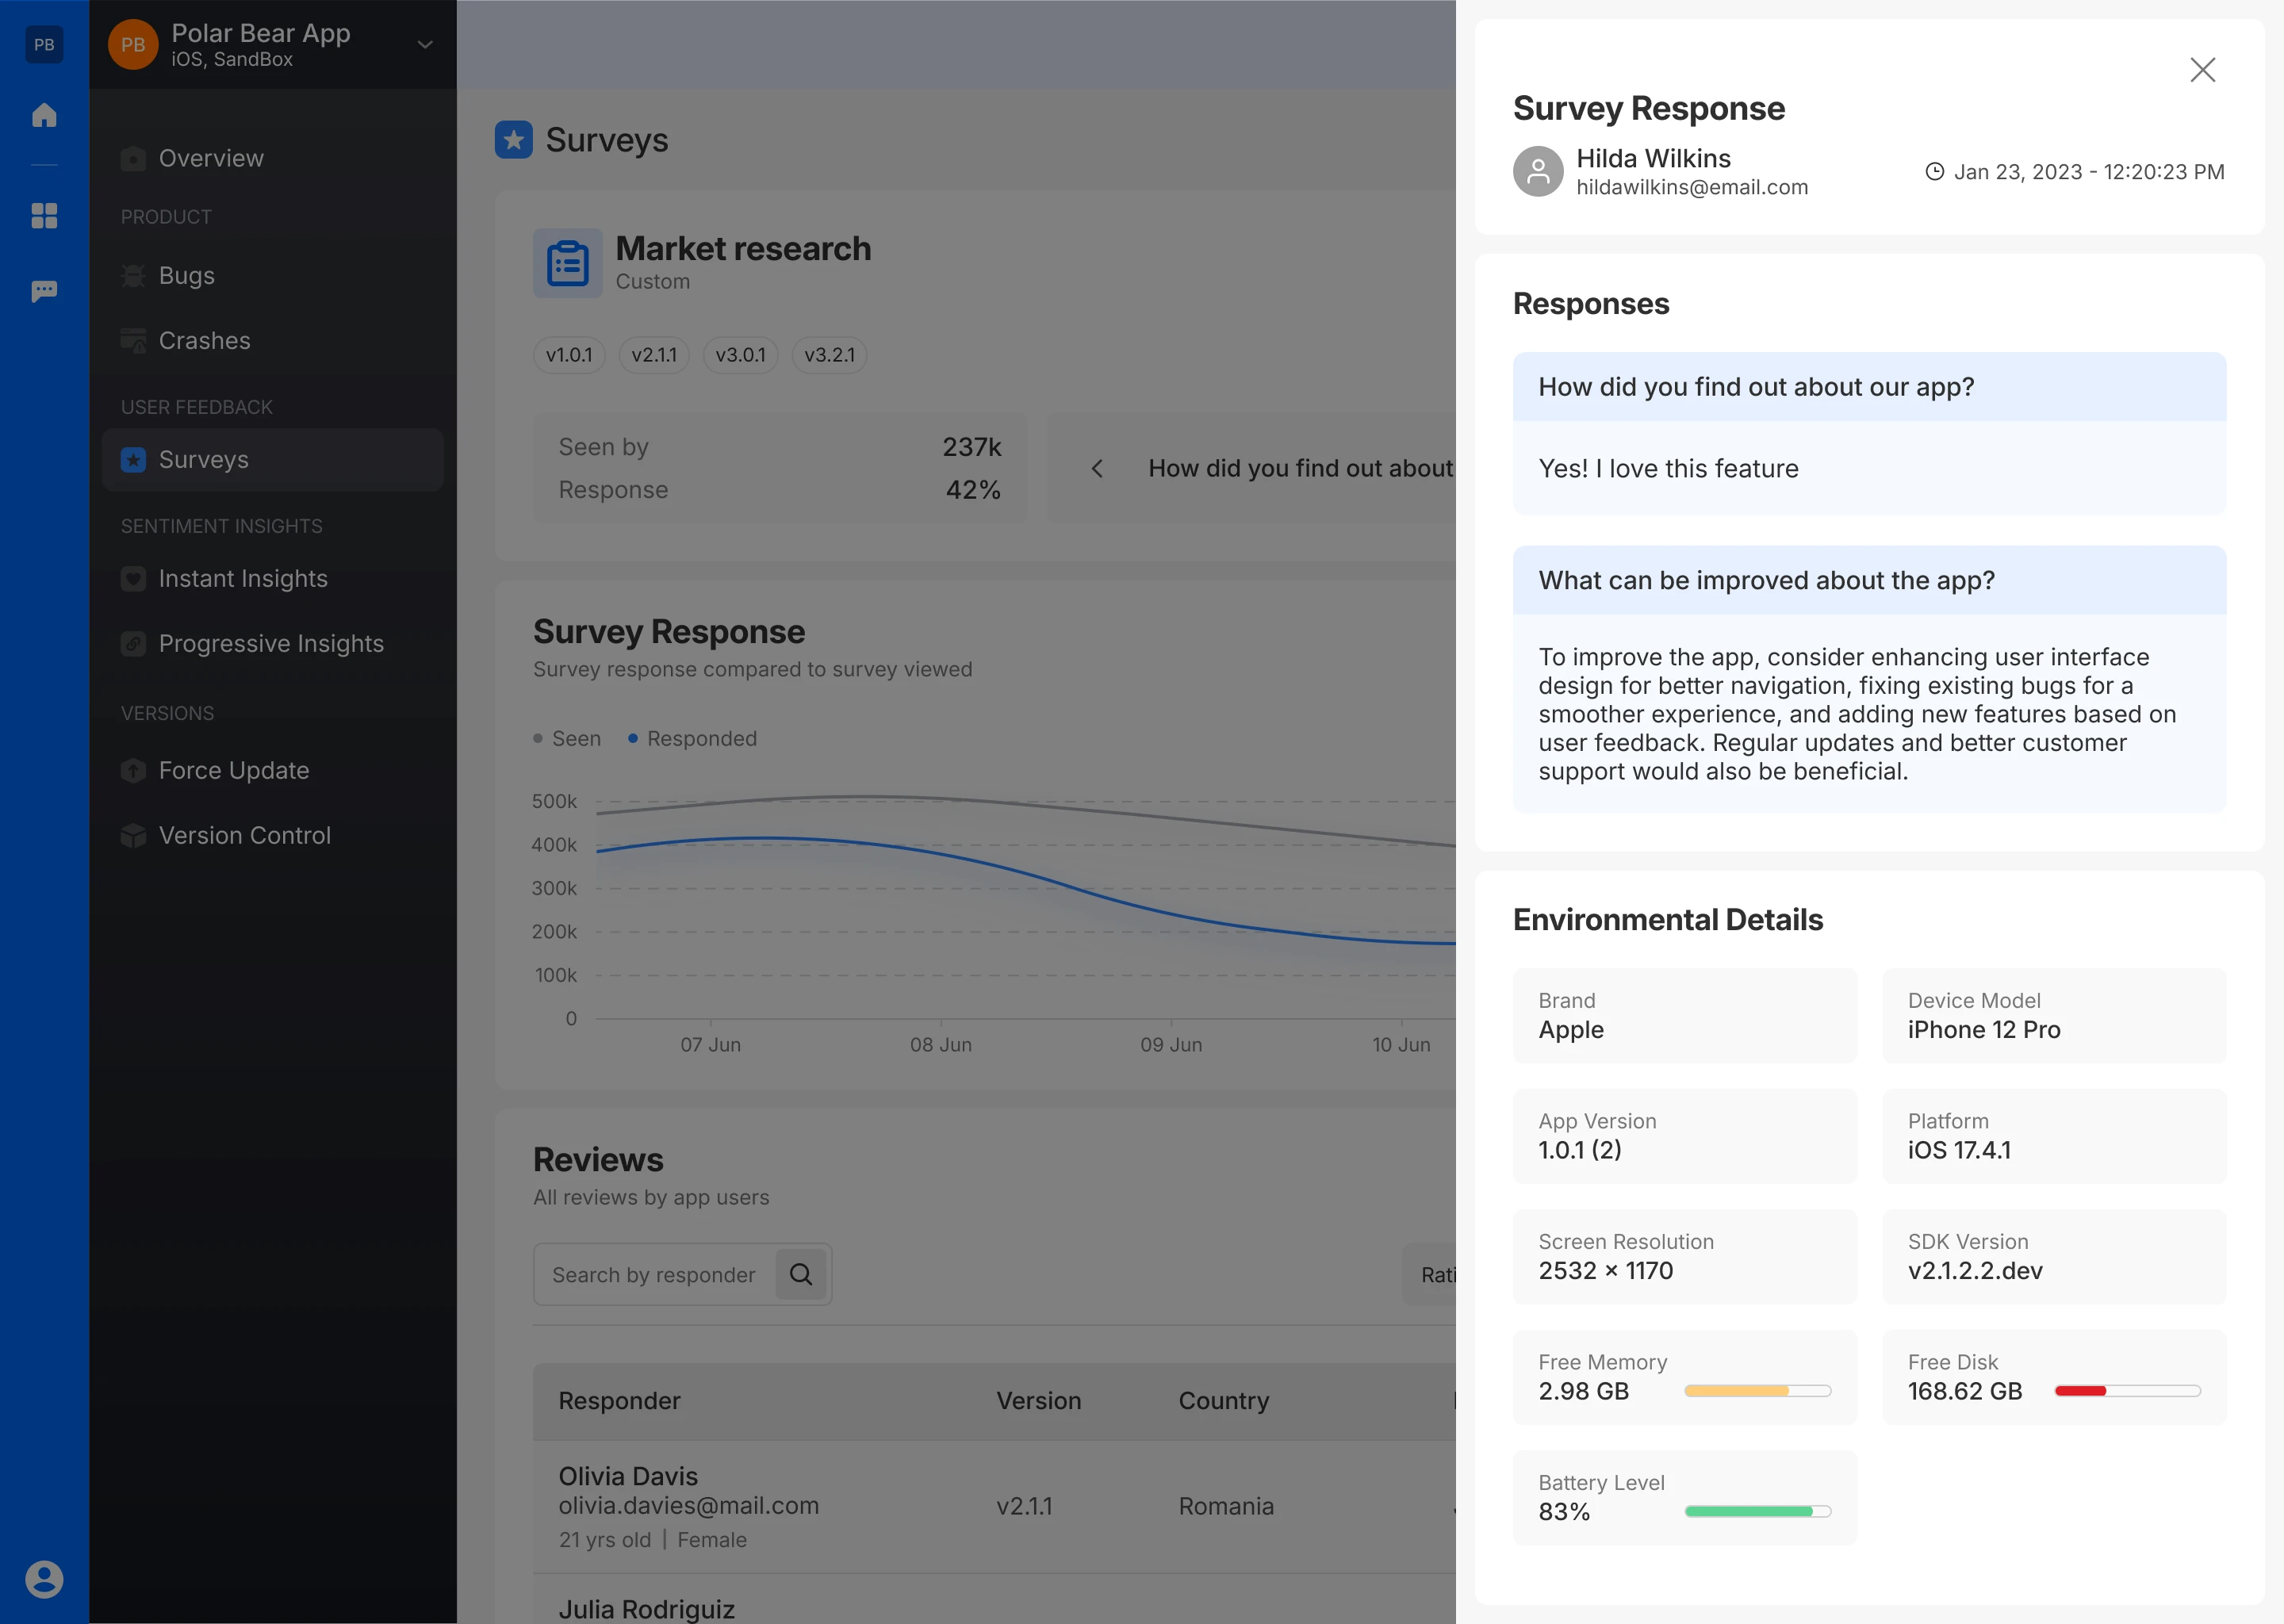
Task: Click the Force Update arrow icon
Action: pyautogui.click(x=133, y=771)
